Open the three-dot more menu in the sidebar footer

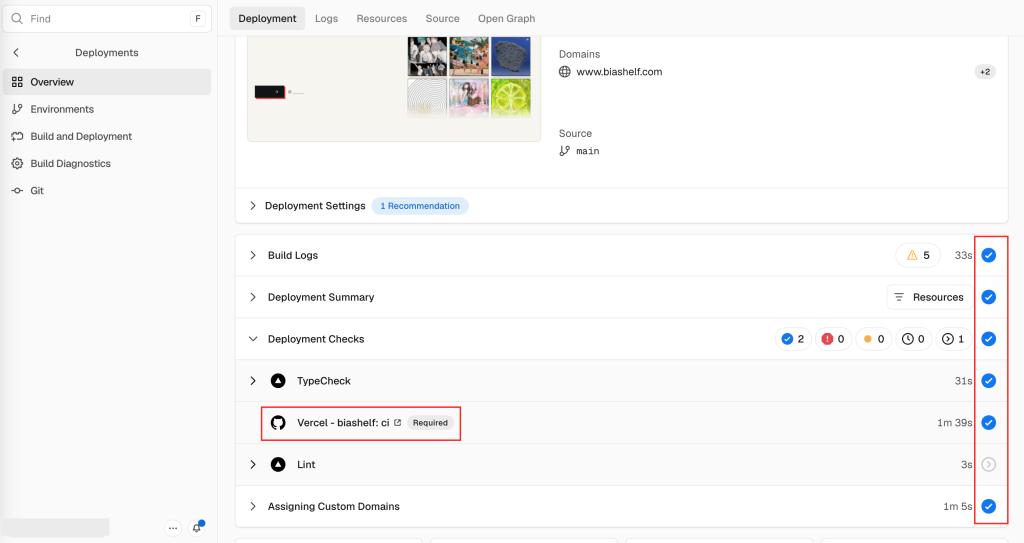pos(173,528)
